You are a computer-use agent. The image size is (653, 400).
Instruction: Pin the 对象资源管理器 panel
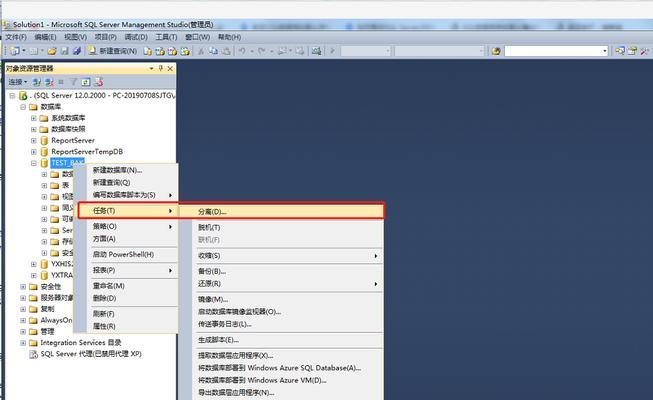pos(161,68)
